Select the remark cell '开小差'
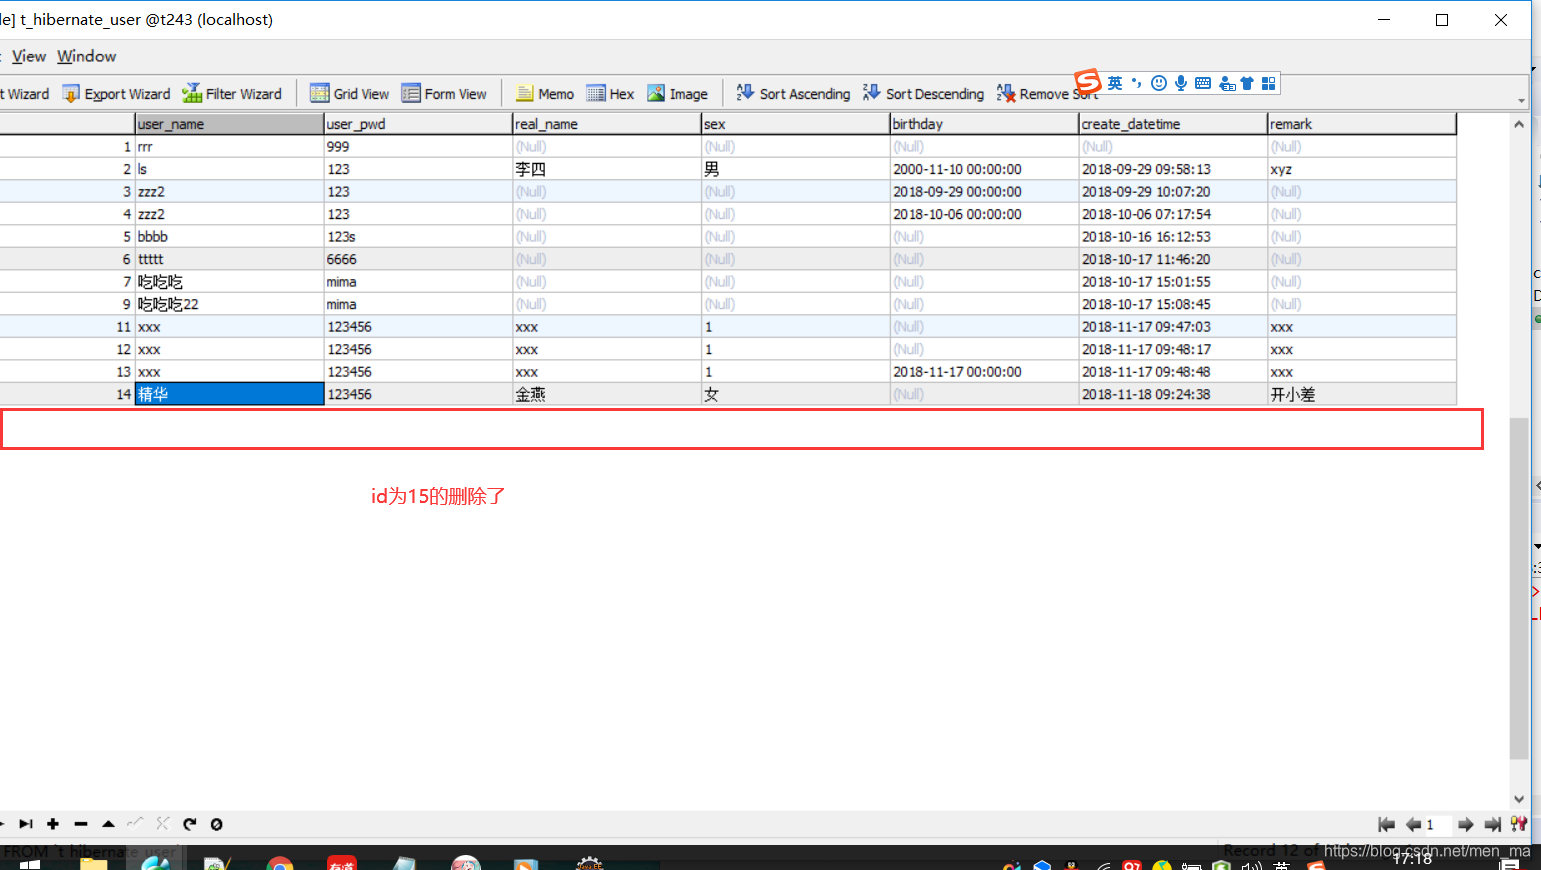 (1362, 394)
